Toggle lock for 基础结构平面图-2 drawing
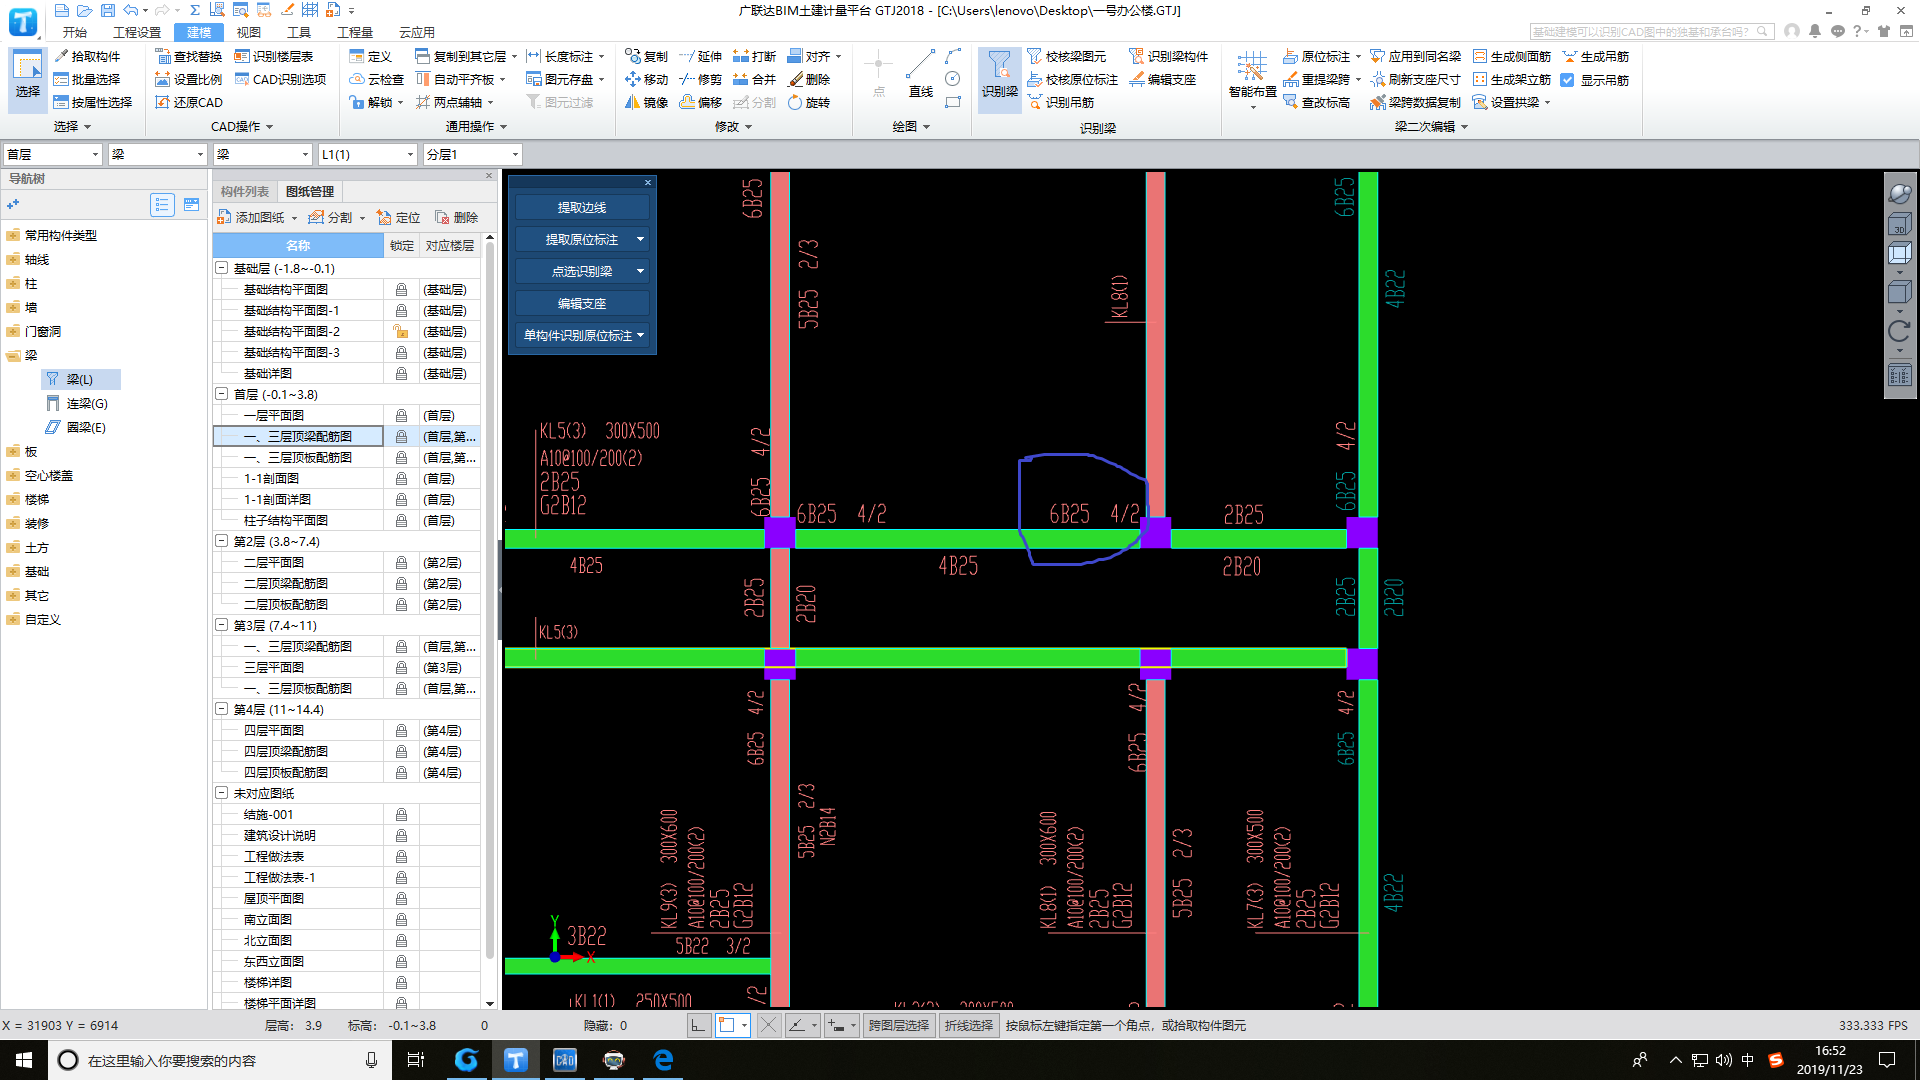This screenshot has width=1920, height=1080. [x=401, y=332]
